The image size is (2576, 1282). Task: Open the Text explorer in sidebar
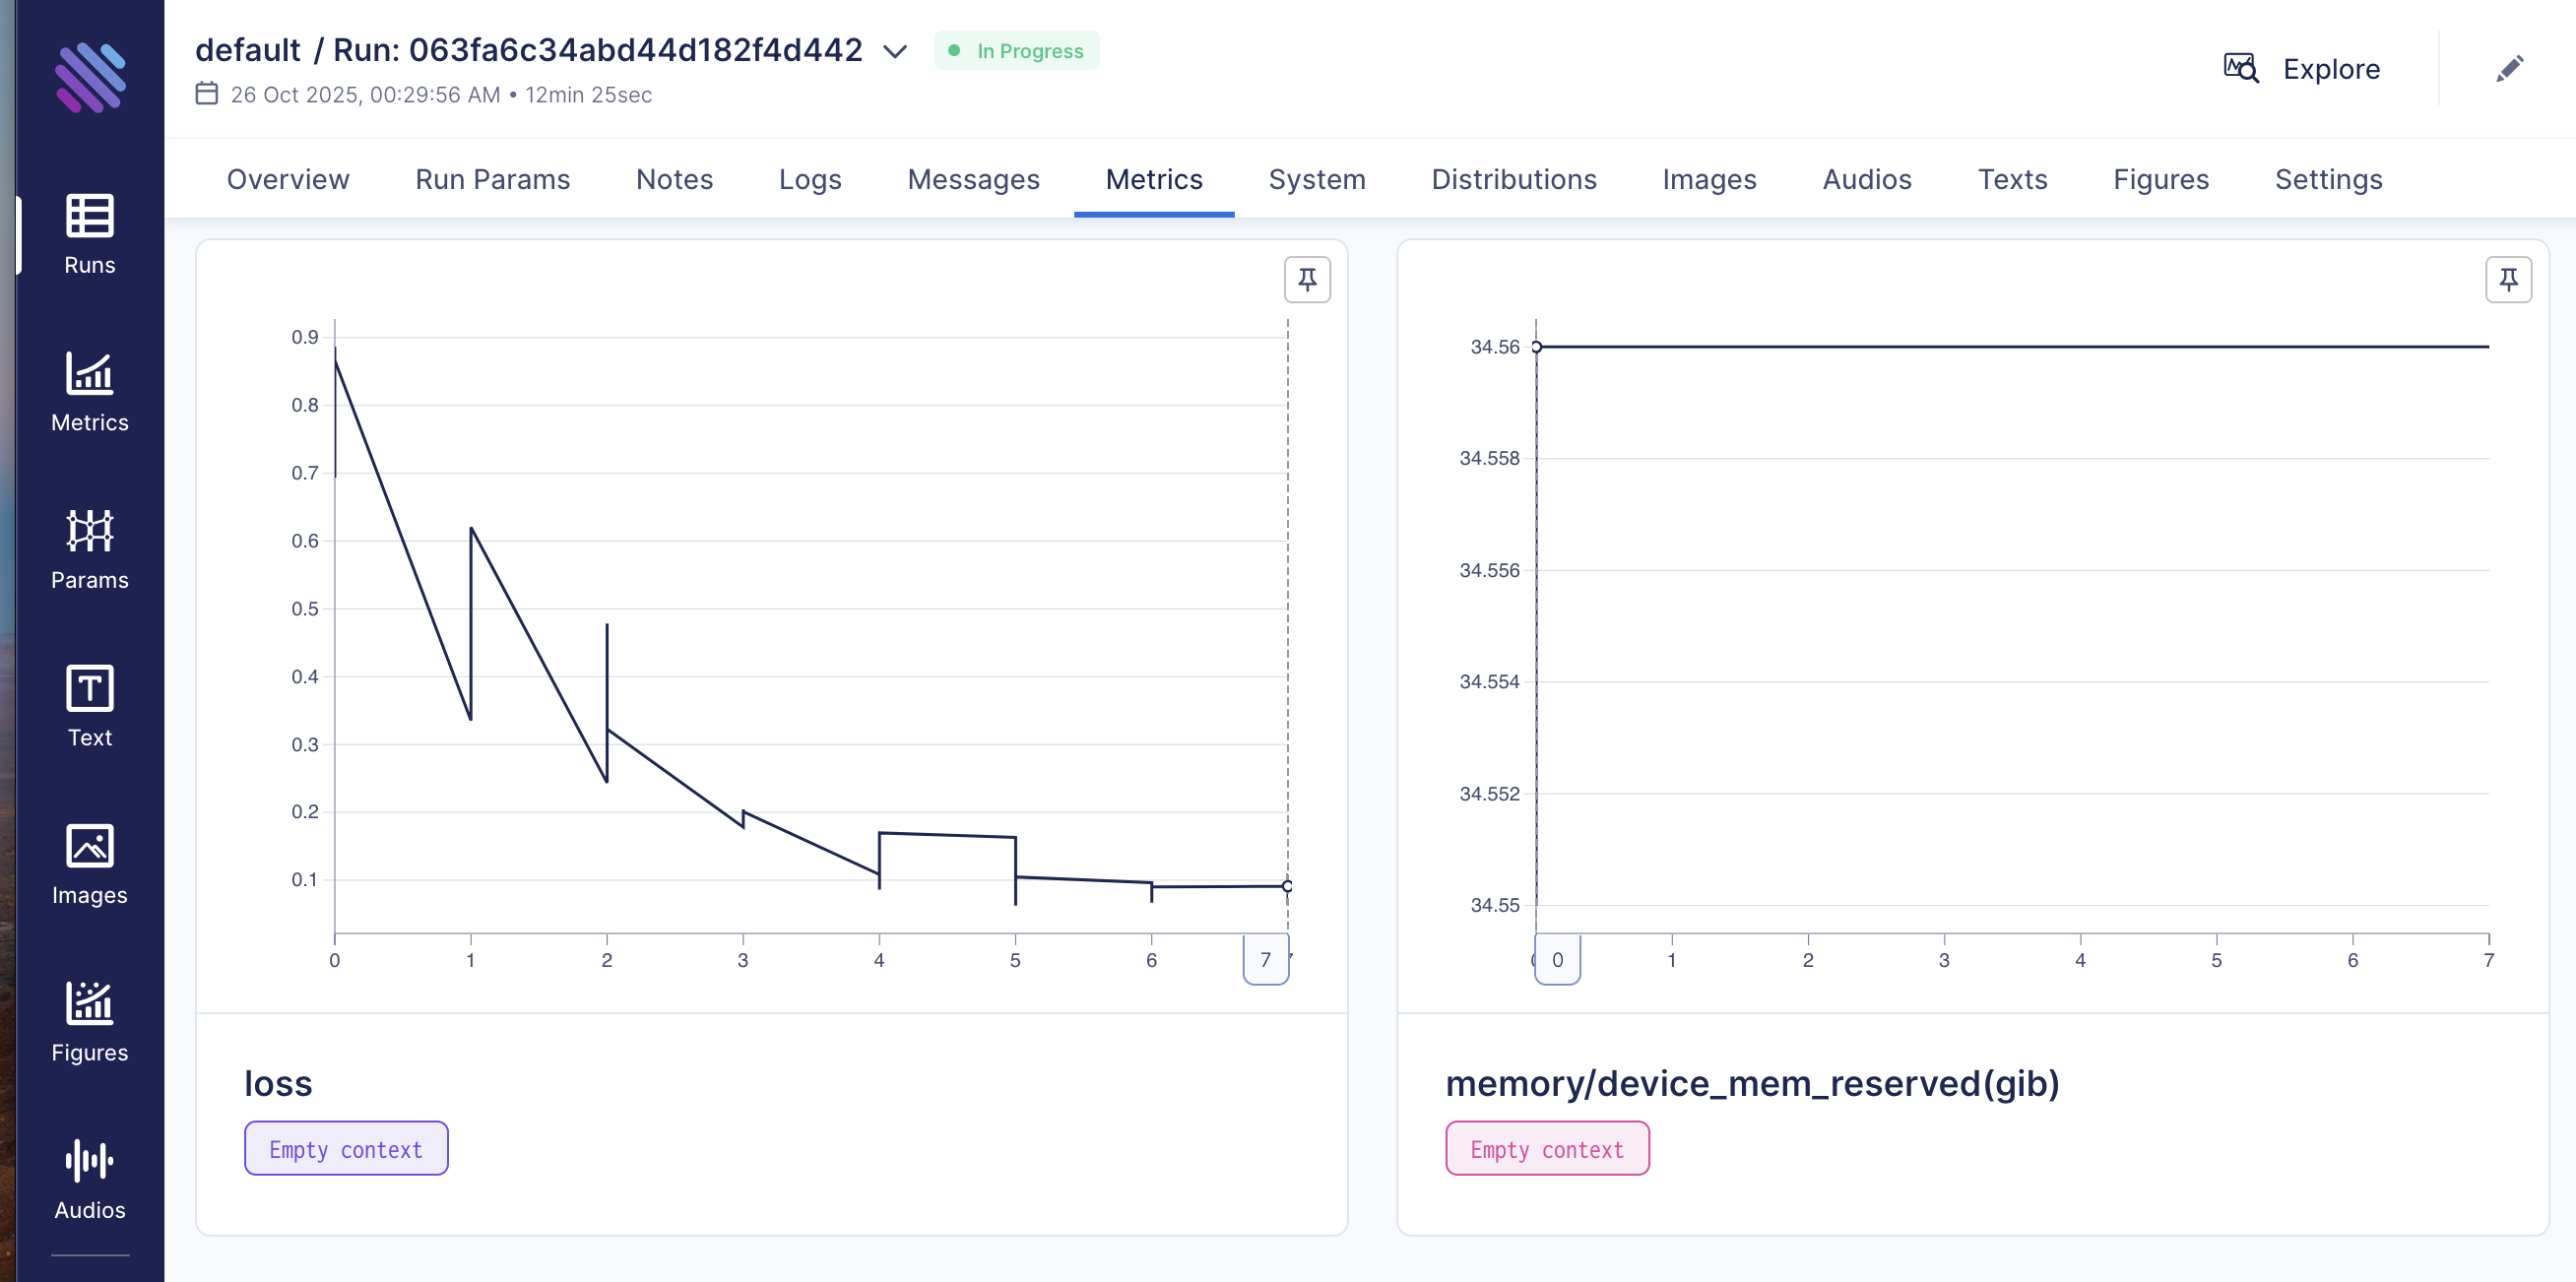click(x=90, y=706)
